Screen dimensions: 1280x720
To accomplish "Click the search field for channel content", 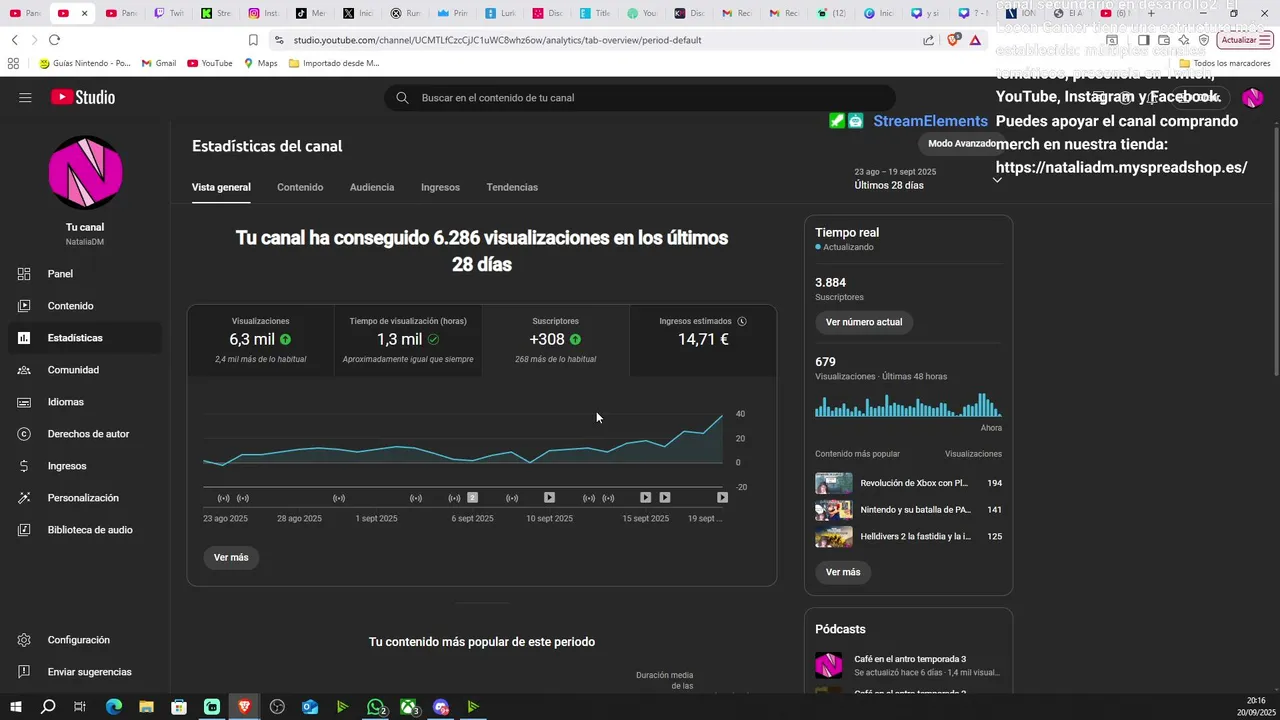I will tap(640, 98).
